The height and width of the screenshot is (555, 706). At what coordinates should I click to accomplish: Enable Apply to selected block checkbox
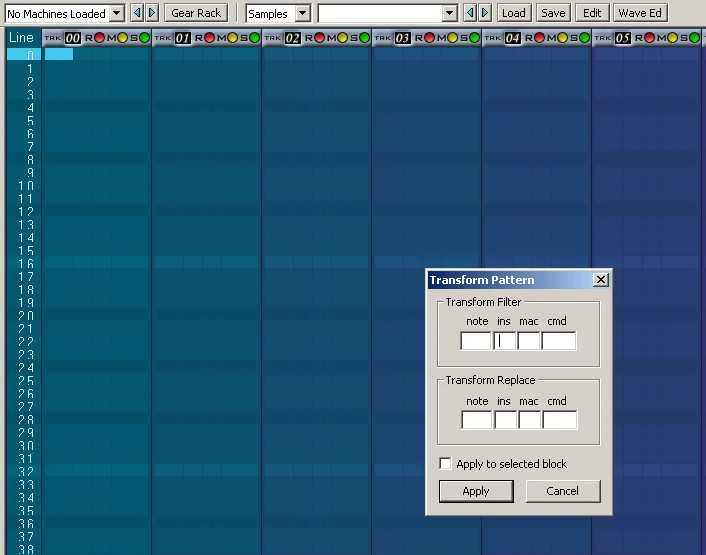(x=446, y=464)
